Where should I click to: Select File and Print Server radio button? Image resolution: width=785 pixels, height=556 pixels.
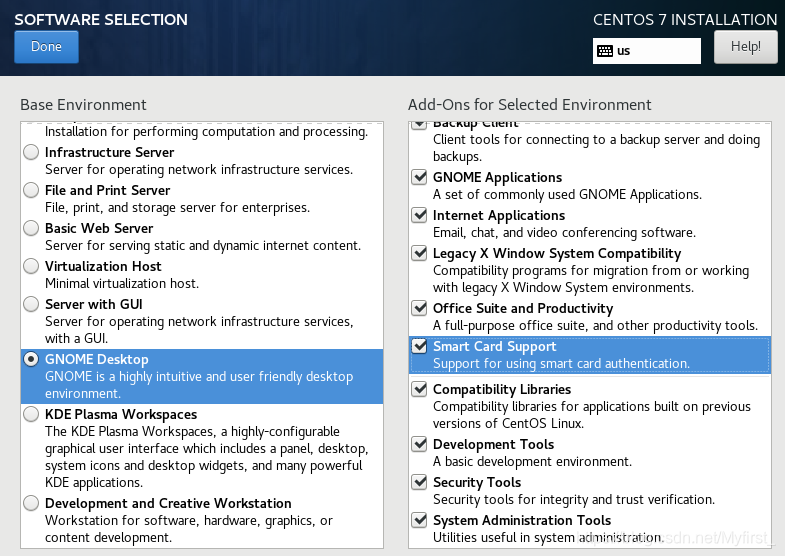pos(31,190)
